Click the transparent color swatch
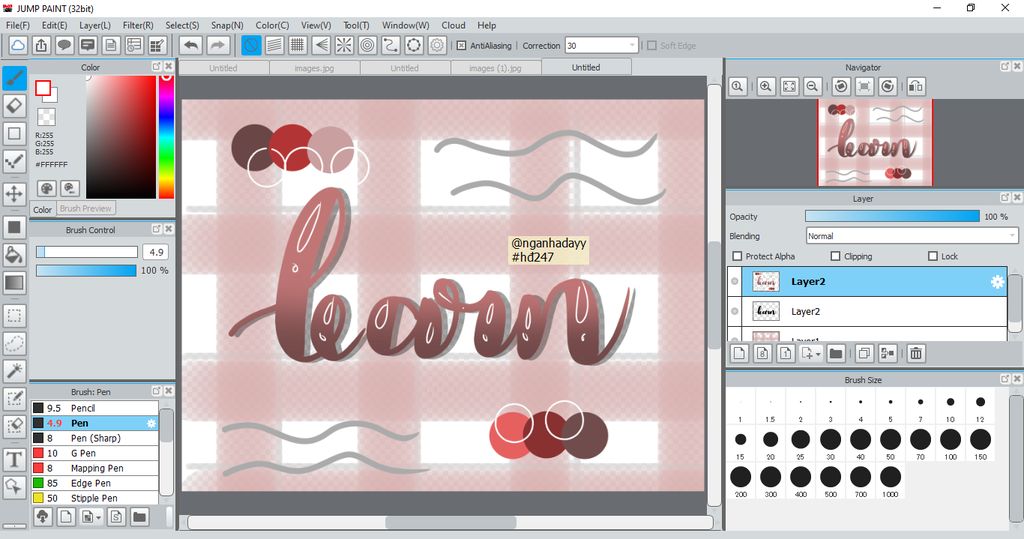Screen dimensions: 1024x539 [x=46, y=117]
